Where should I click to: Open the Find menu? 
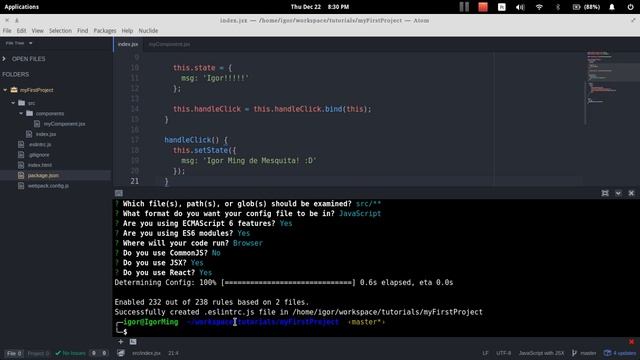pyautogui.click(x=82, y=31)
